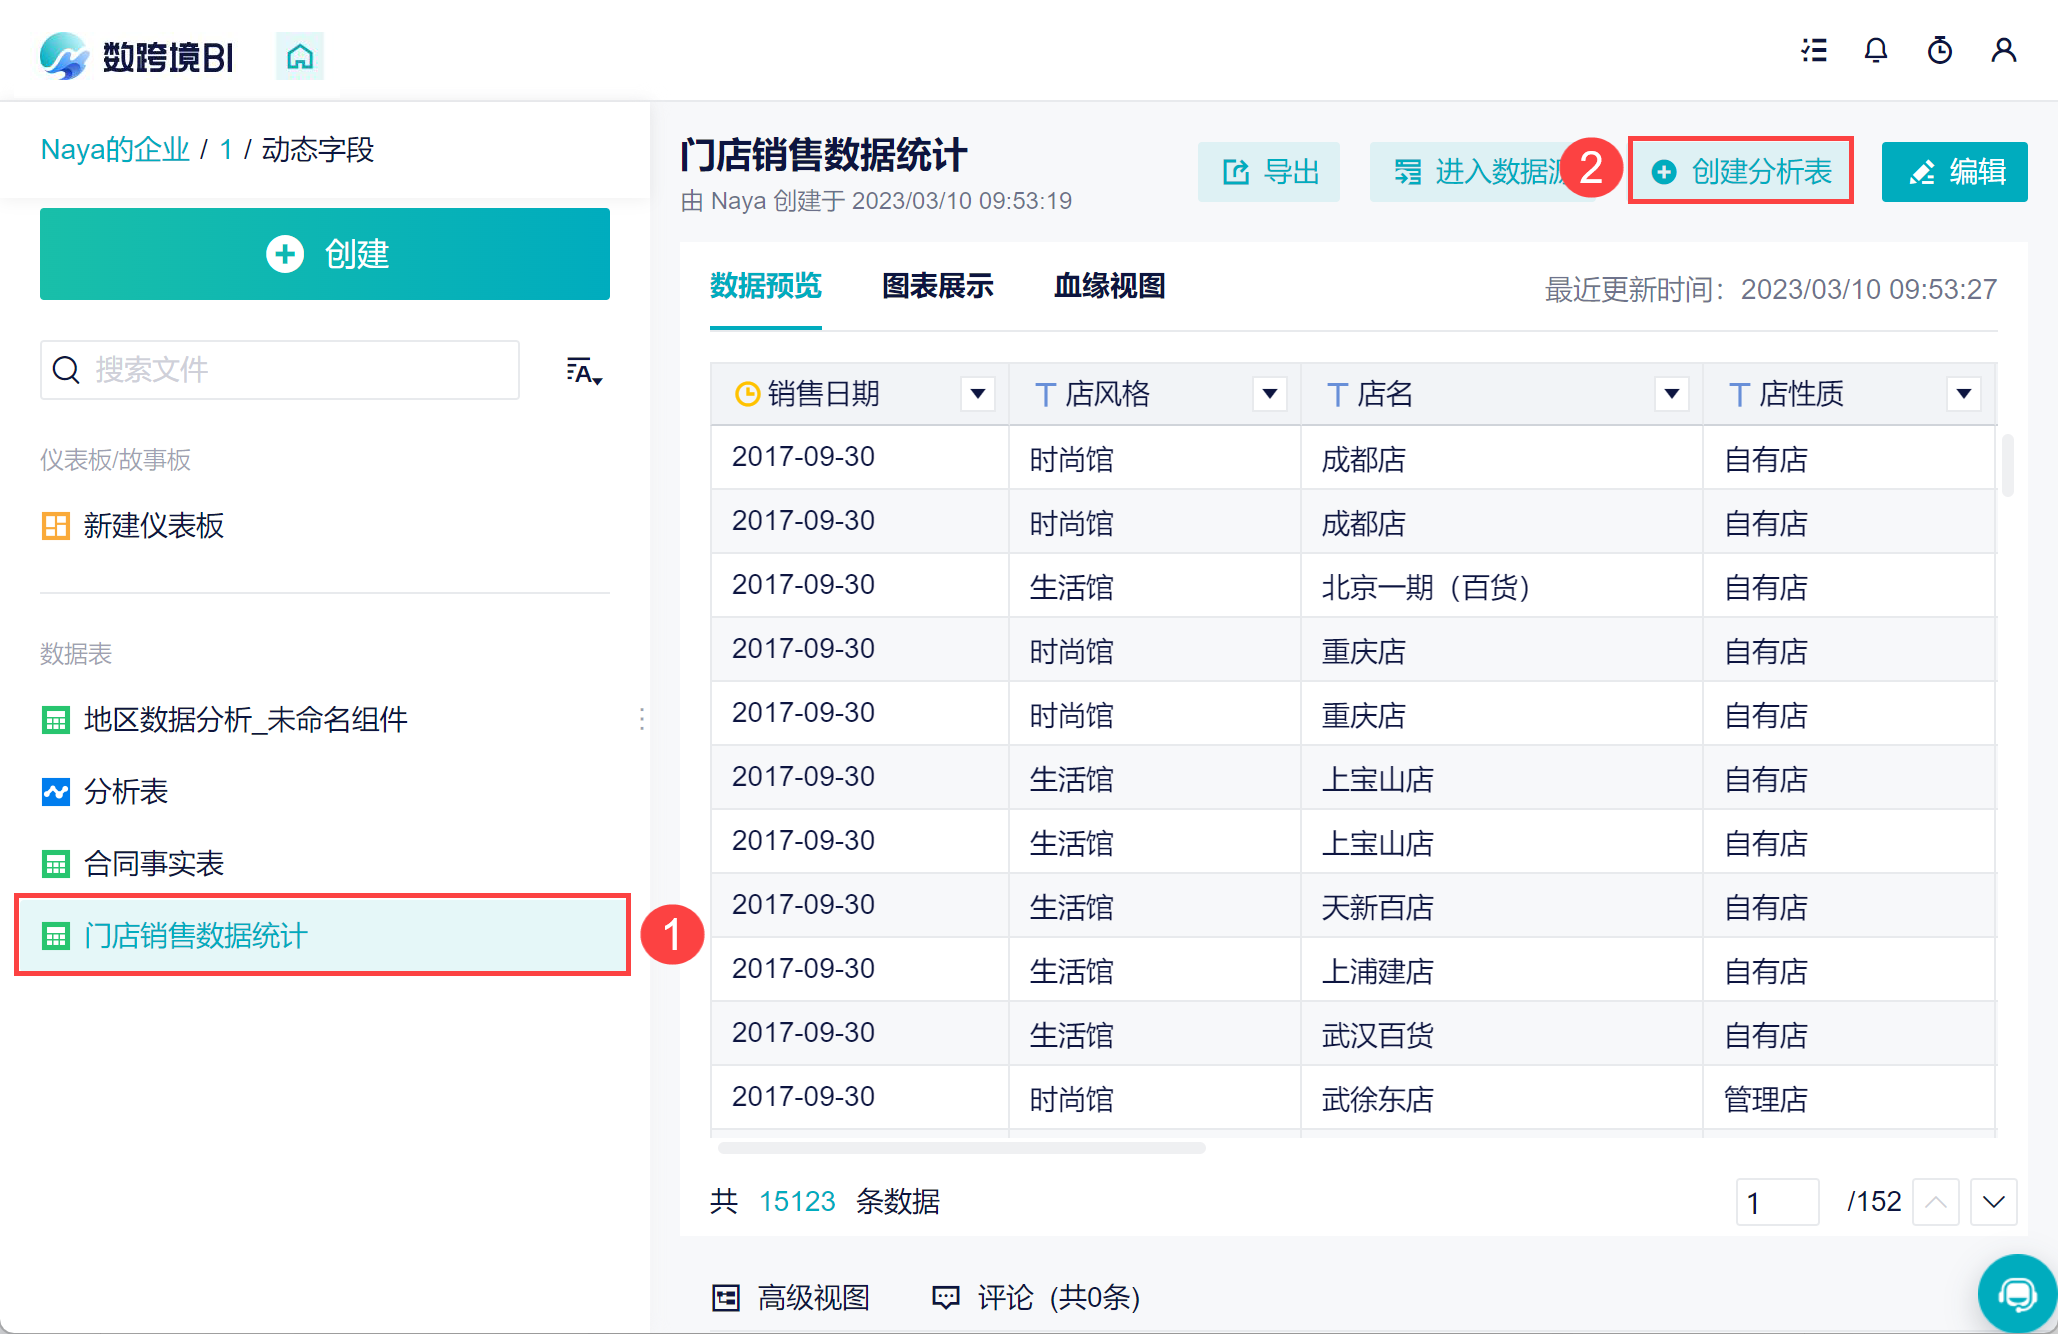Open the task list icon at top right
The width and height of the screenshot is (2058, 1334).
(1814, 50)
